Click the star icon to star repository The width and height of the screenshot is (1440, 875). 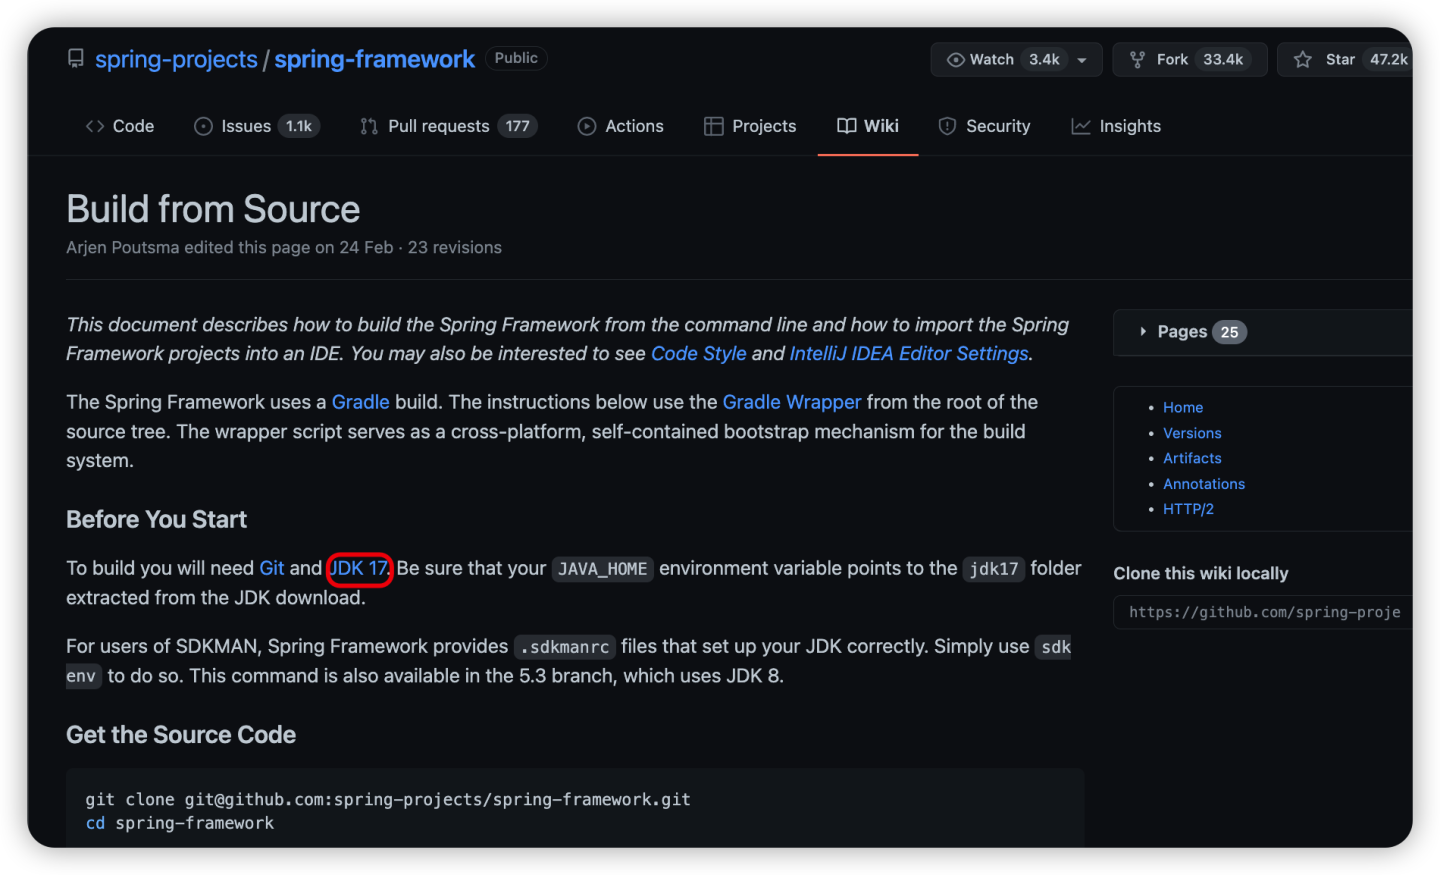1302,60
